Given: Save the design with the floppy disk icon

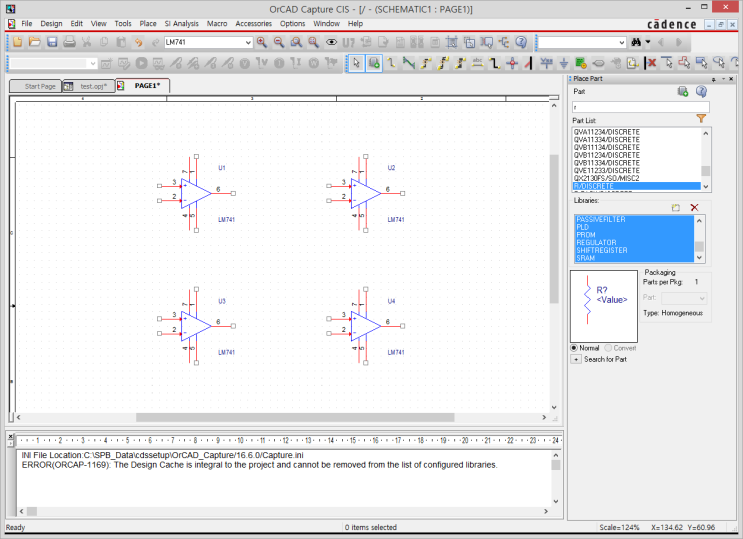Looking at the screenshot, I should pyautogui.click(x=52, y=42).
